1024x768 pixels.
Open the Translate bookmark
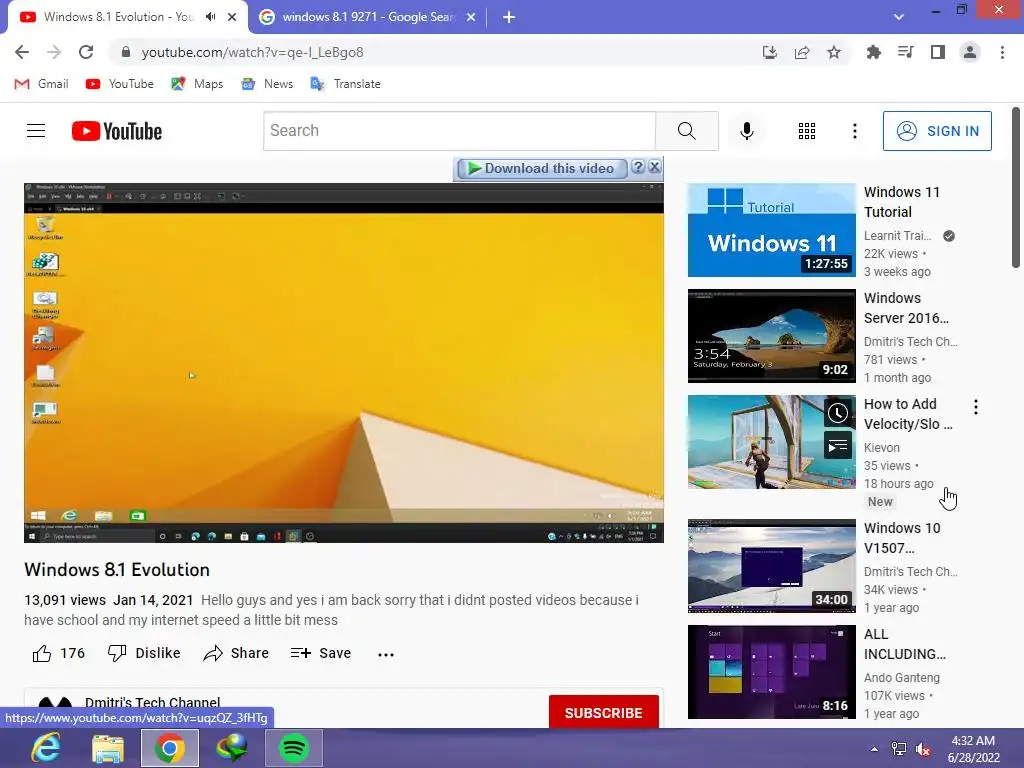345,84
